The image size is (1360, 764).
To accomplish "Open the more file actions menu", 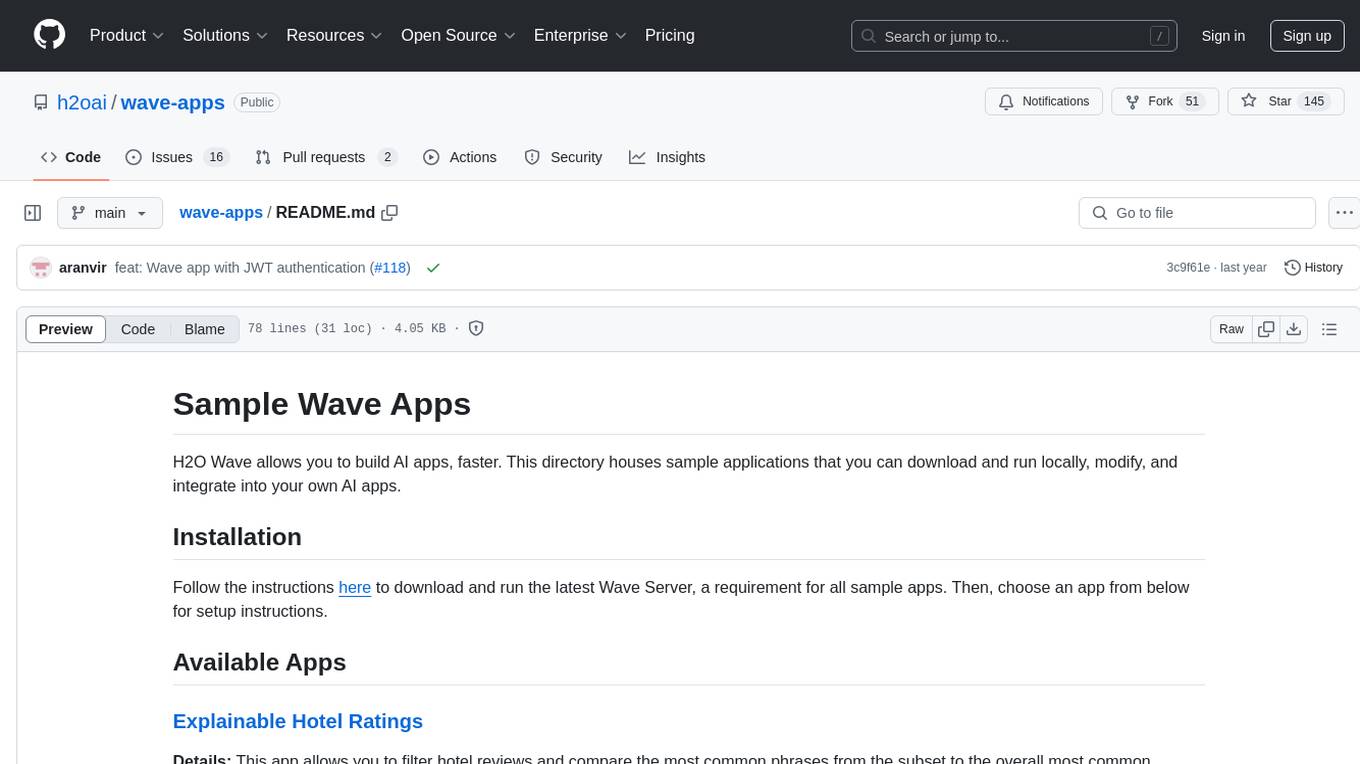I will tap(1344, 213).
